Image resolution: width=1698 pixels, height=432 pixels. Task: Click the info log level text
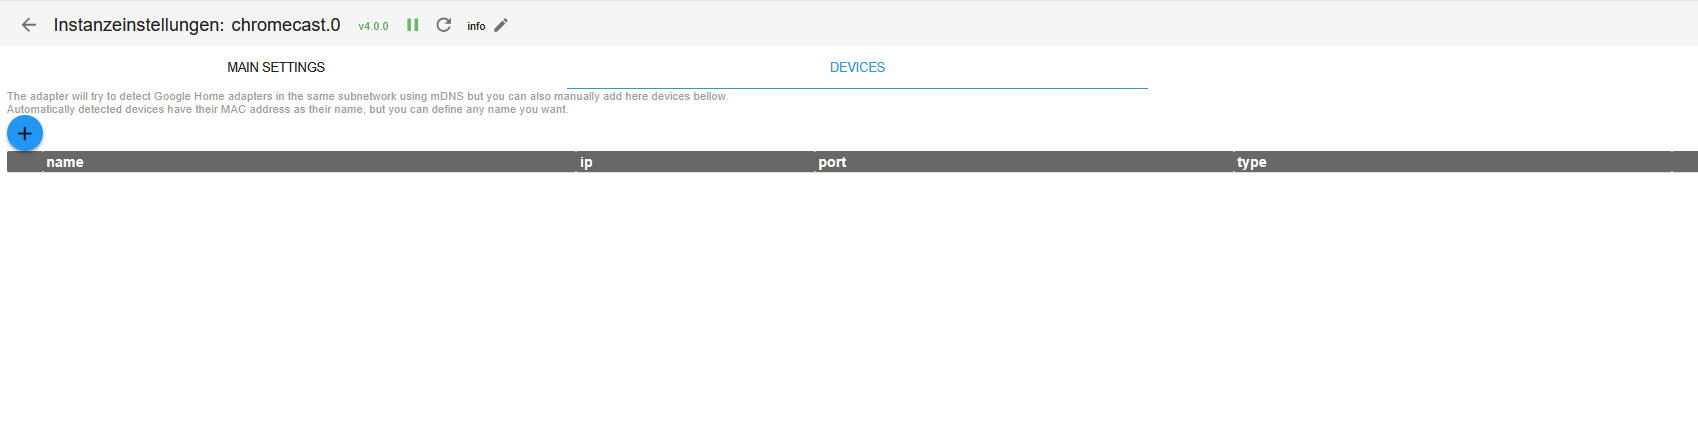pyautogui.click(x=476, y=26)
